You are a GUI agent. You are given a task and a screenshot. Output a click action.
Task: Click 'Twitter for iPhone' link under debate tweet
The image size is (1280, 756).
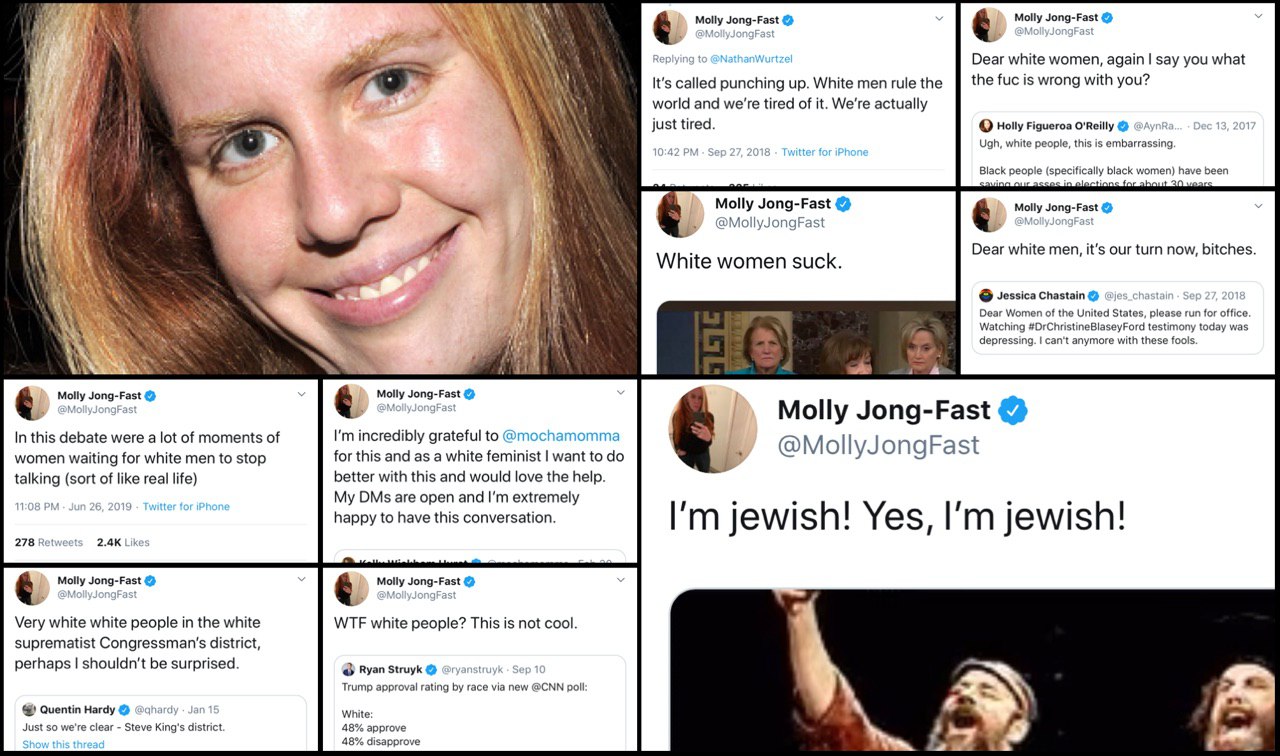[186, 507]
